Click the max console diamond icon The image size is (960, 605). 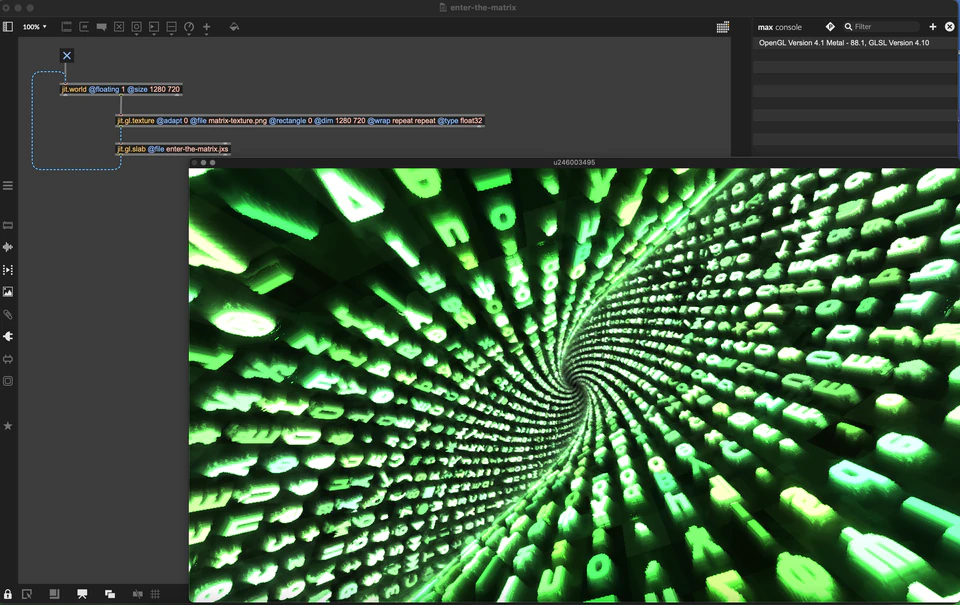click(x=830, y=26)
